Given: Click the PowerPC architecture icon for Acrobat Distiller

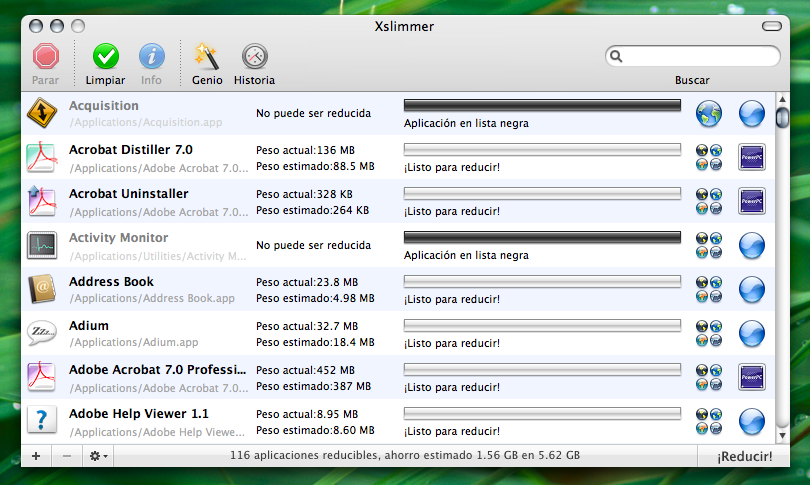Looking at the screenshot, I should (752, 157).
